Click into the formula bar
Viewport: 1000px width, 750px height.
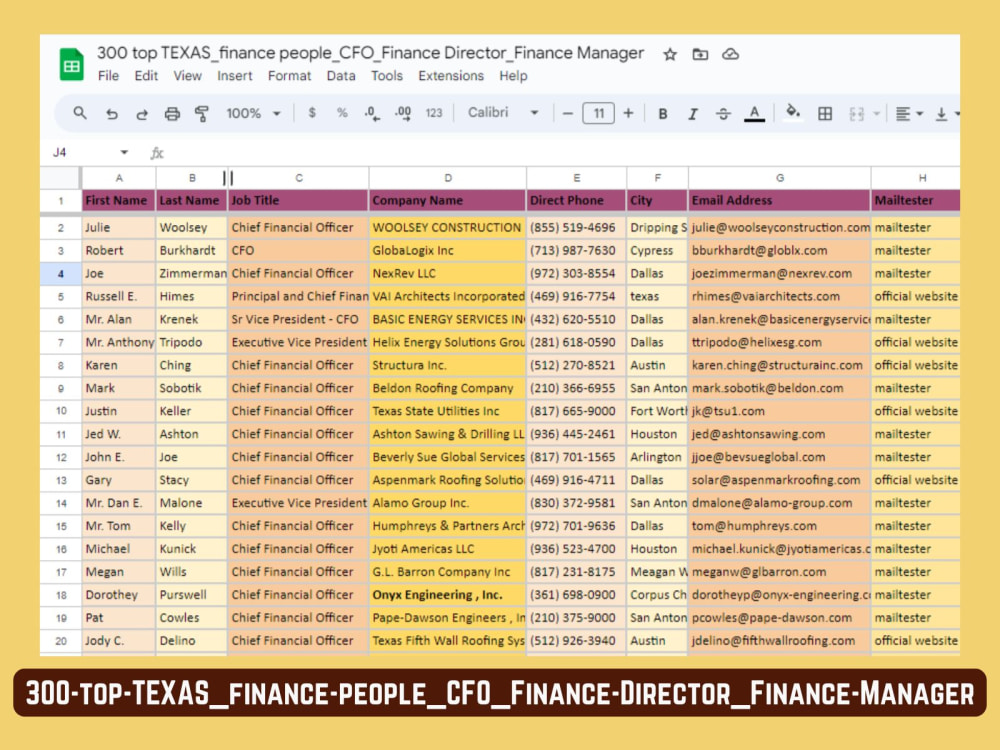click(x=561, y=152)
